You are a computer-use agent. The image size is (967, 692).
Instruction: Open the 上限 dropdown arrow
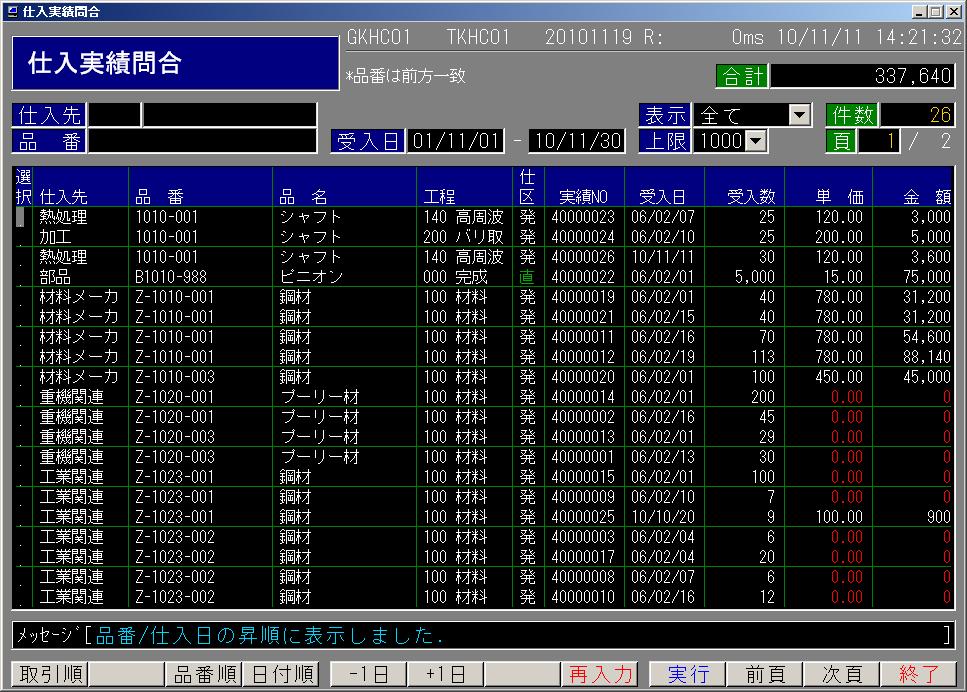(756, 141)
